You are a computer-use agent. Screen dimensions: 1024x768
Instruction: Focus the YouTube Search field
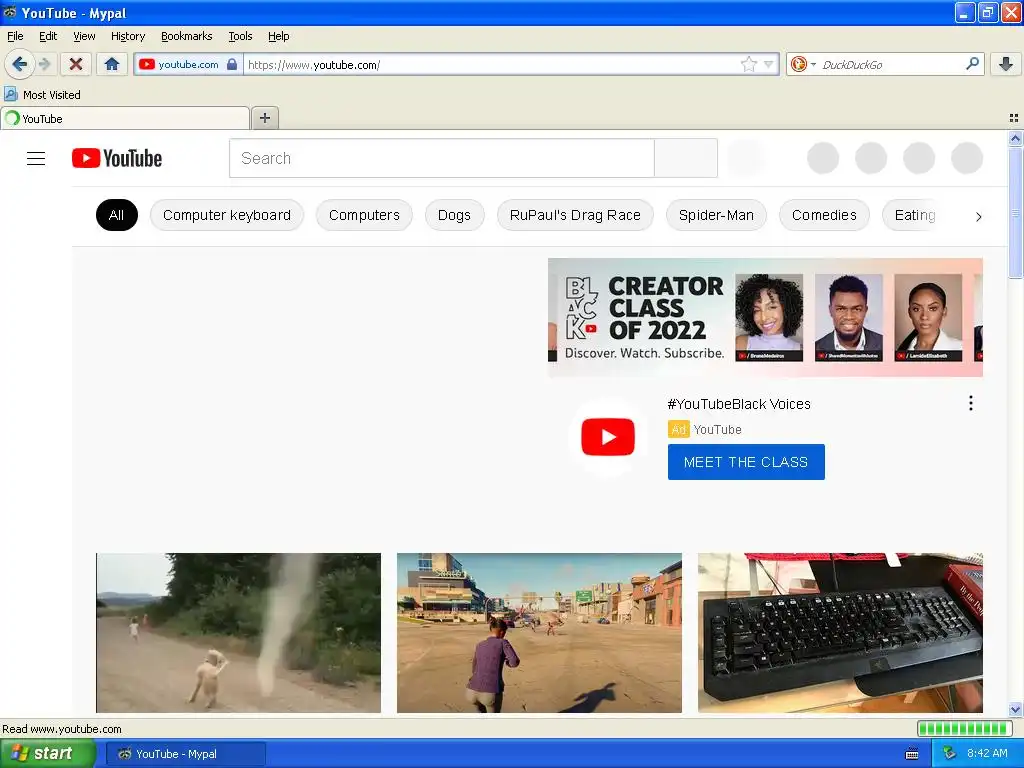click(x=441, y=158)
